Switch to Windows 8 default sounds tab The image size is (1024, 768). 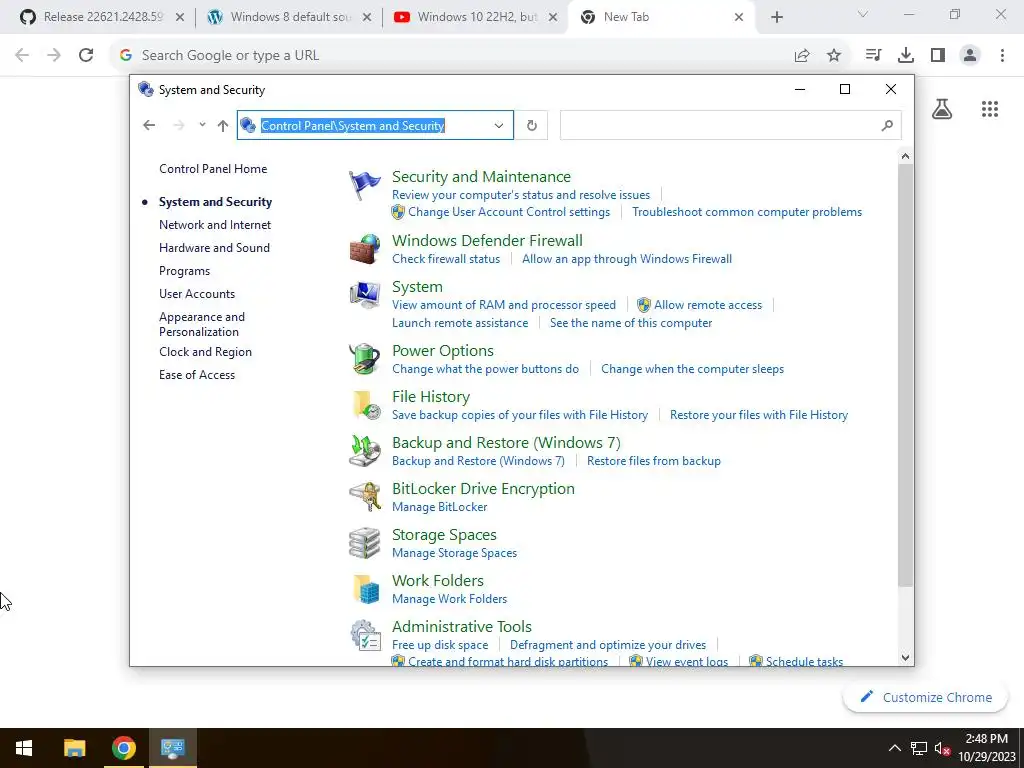289,17
